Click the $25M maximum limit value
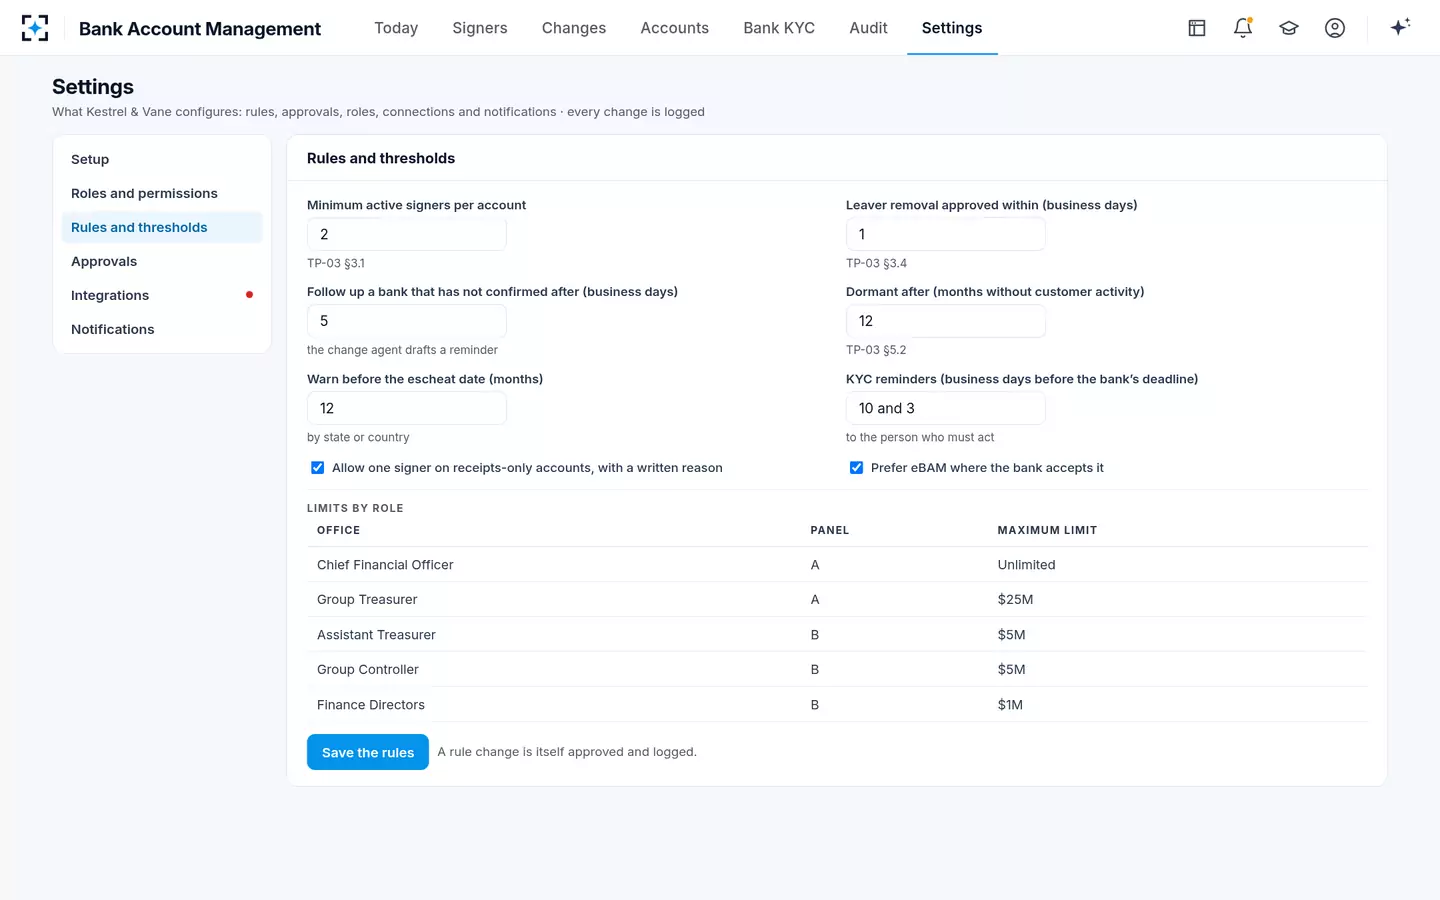This screenshot has height=900, width=1440. 1015,600
